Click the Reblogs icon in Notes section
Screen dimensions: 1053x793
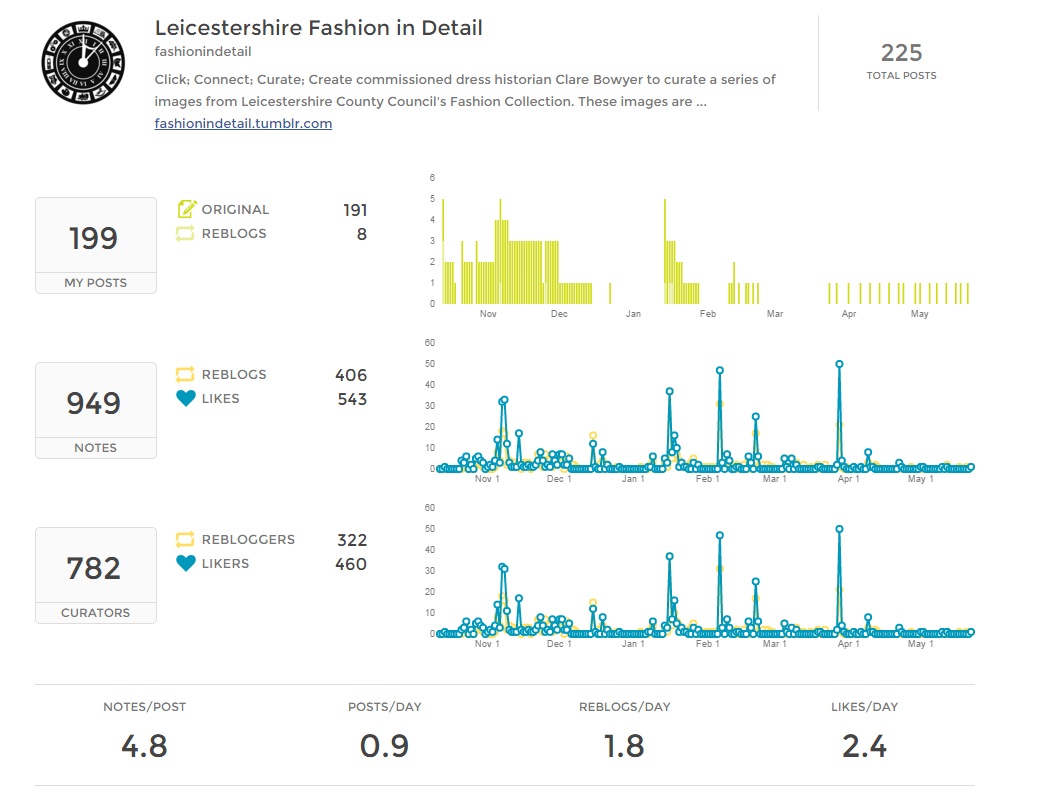tap(186, 375)
